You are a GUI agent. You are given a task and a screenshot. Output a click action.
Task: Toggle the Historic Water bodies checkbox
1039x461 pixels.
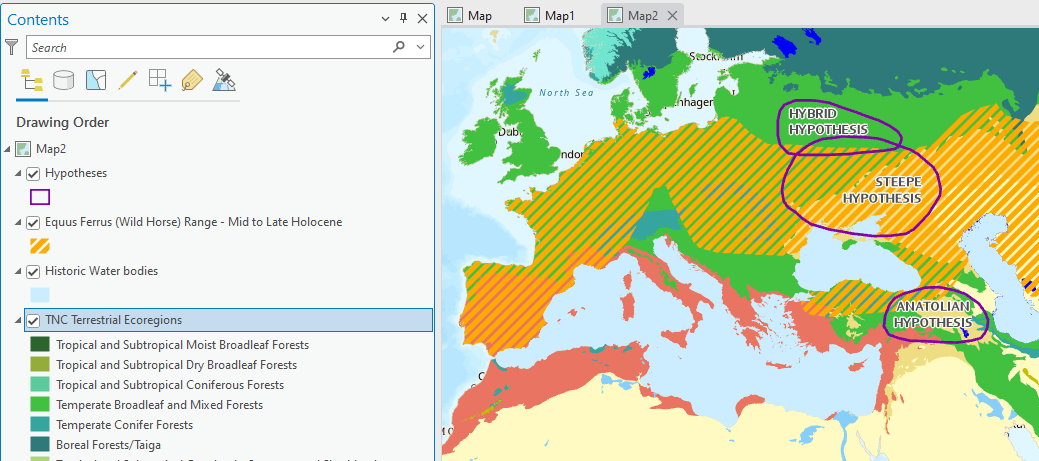pyautogui.click(x=33, y=271)
